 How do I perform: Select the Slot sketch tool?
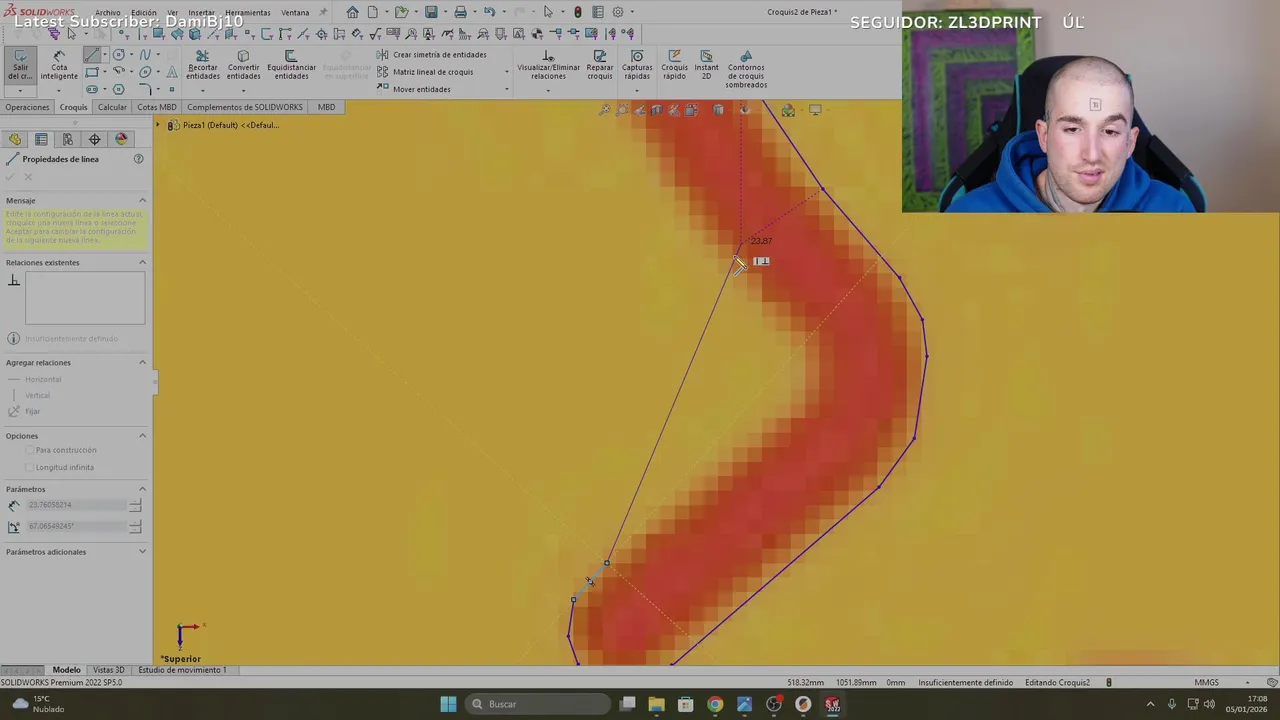pos(92,89)
